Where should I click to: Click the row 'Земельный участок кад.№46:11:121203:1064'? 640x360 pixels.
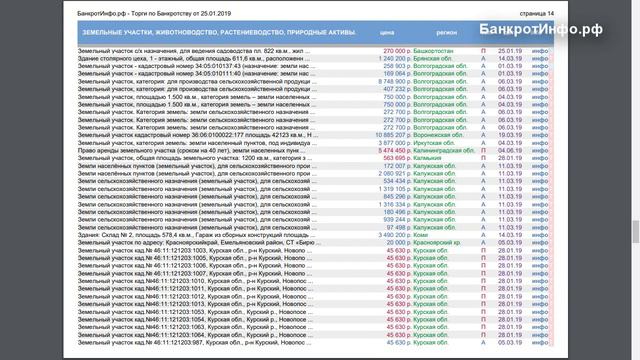point(316,335)
